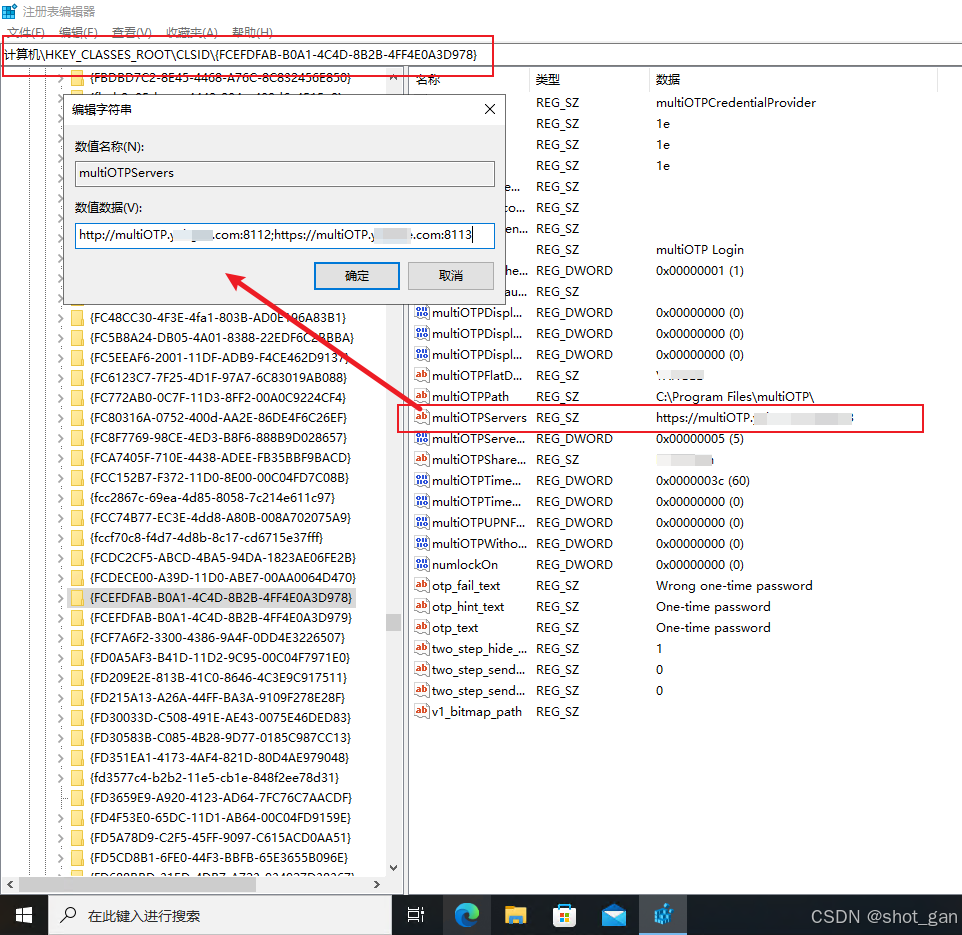Open the 帮助(H) menu
The image size is (962, 935).
[x=252, y=32]
